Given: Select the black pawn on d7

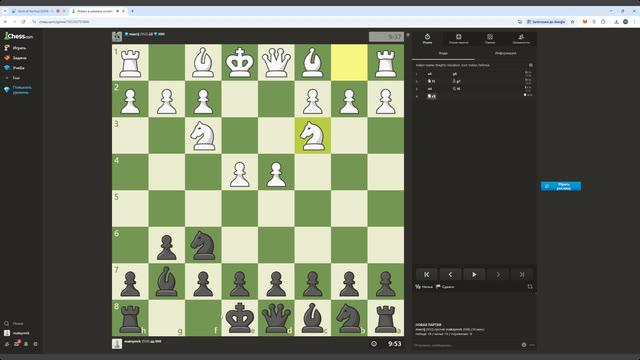Looking at the screenshot, I should [276, 282].
